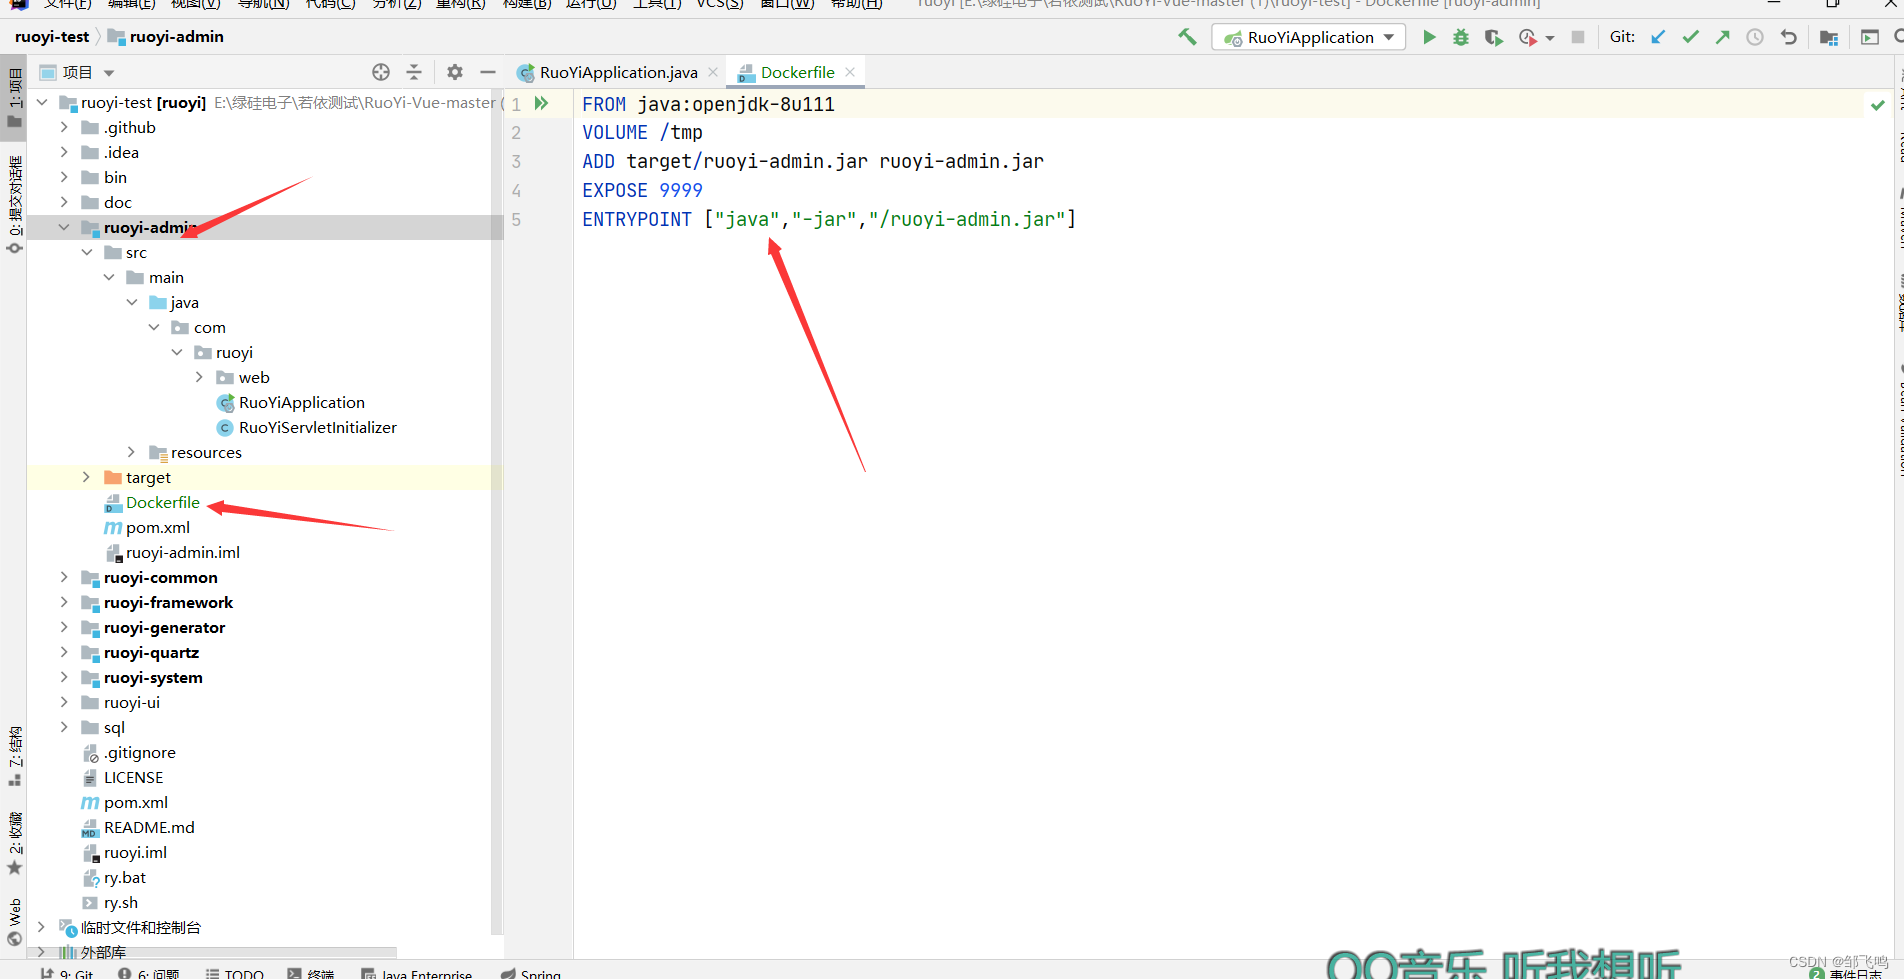1904x979 pixels.
Task: Show Git history clock icon
Action: pos(1755,37)
